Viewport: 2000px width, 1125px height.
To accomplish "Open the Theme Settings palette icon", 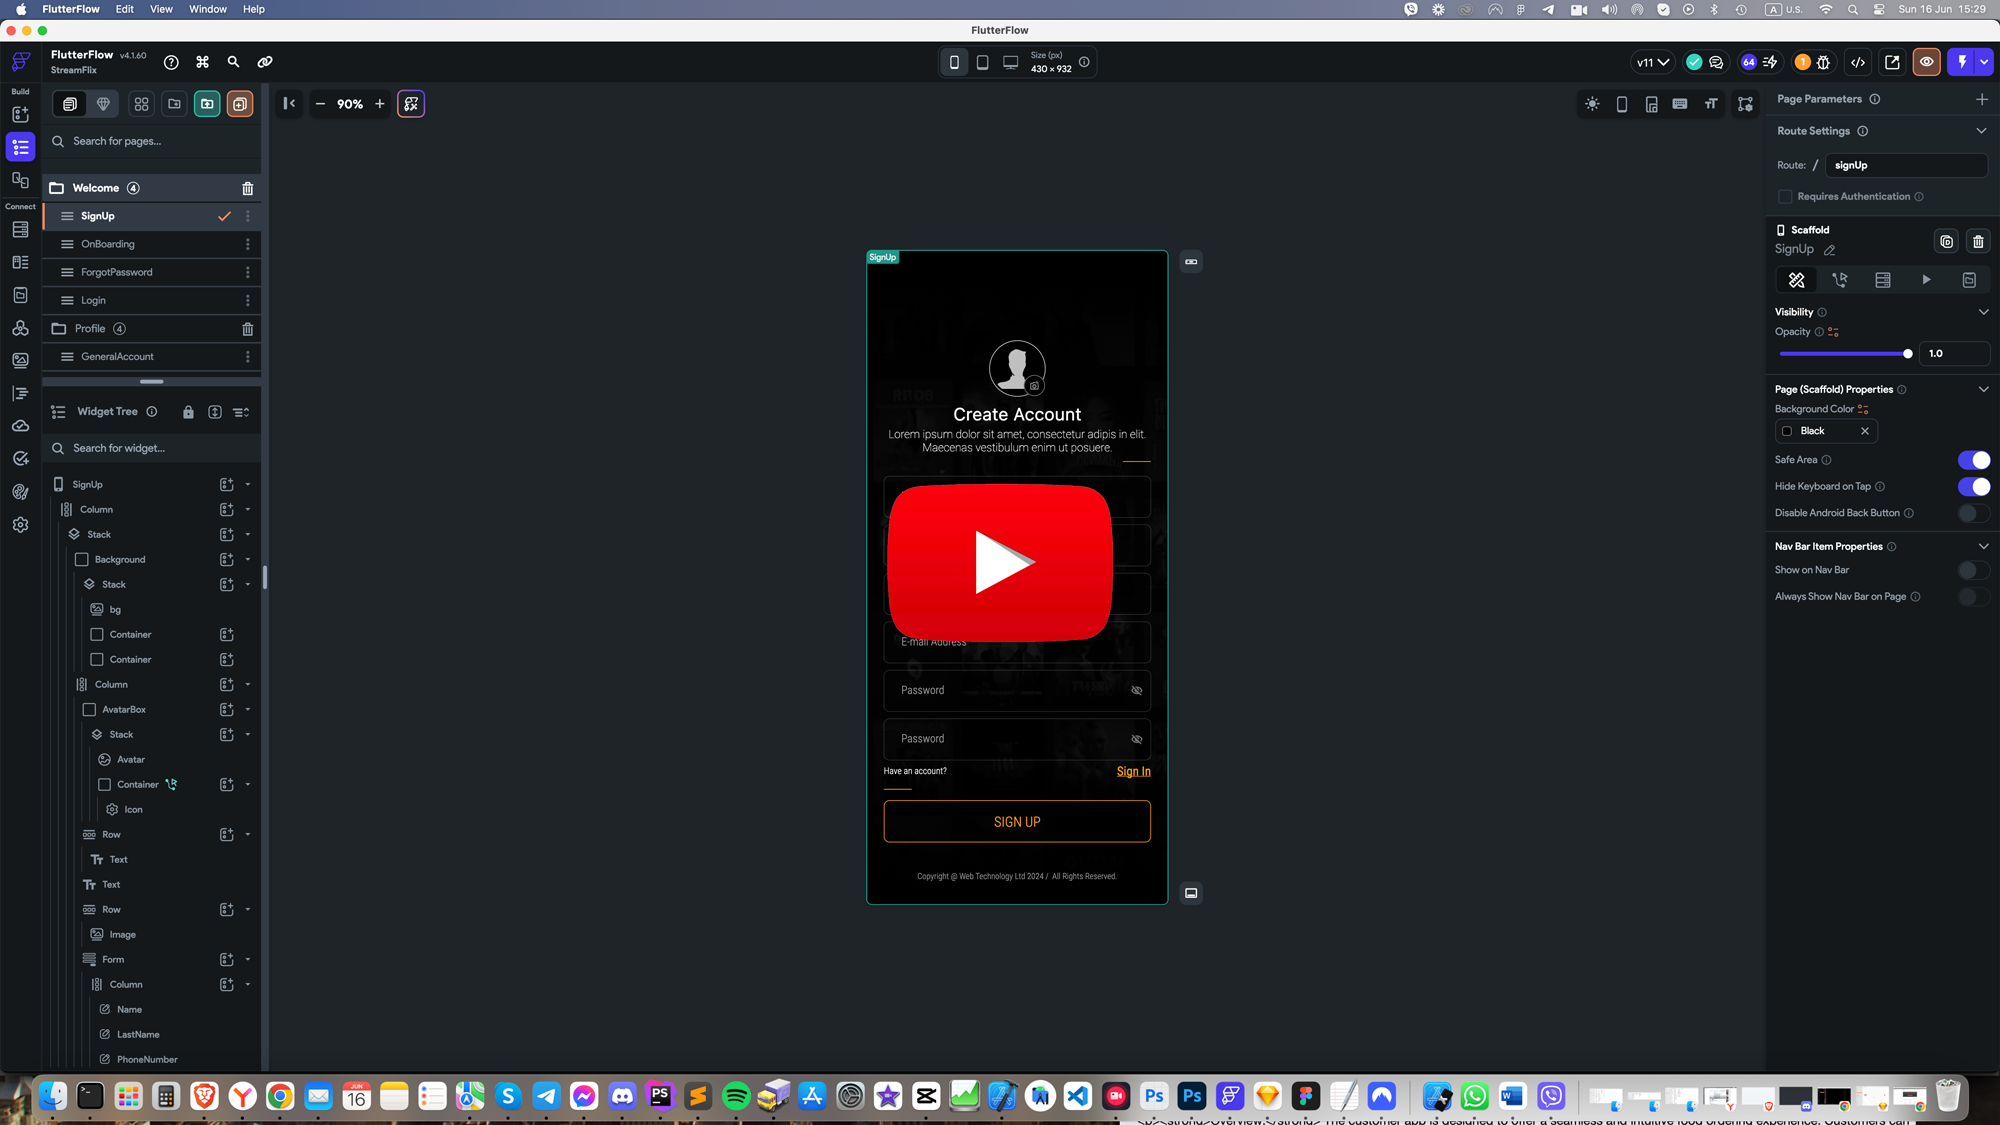I will click(20, 491).
